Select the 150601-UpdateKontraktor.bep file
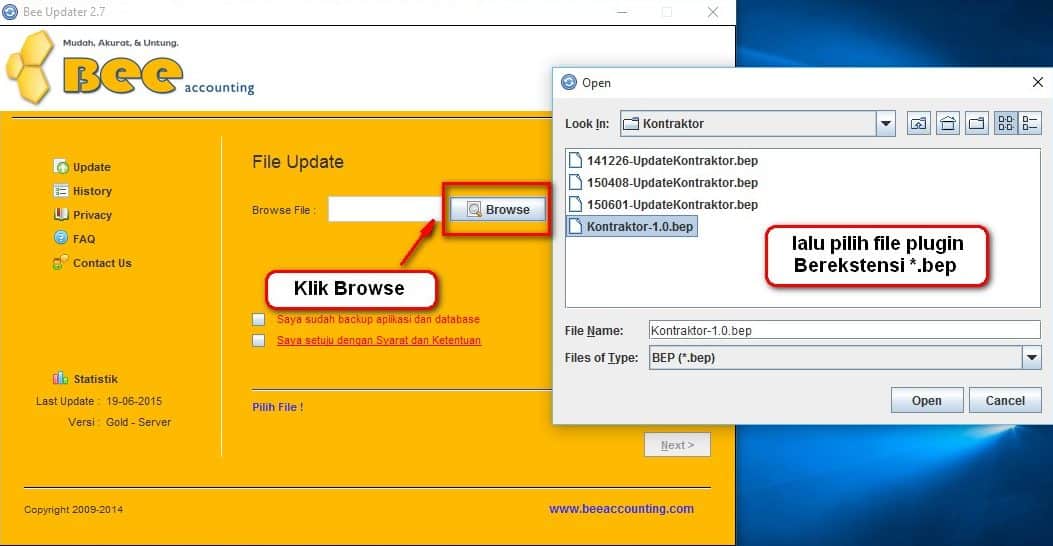Image resolution: width=1053 pixels, height=546 pixels. (672, 205)
